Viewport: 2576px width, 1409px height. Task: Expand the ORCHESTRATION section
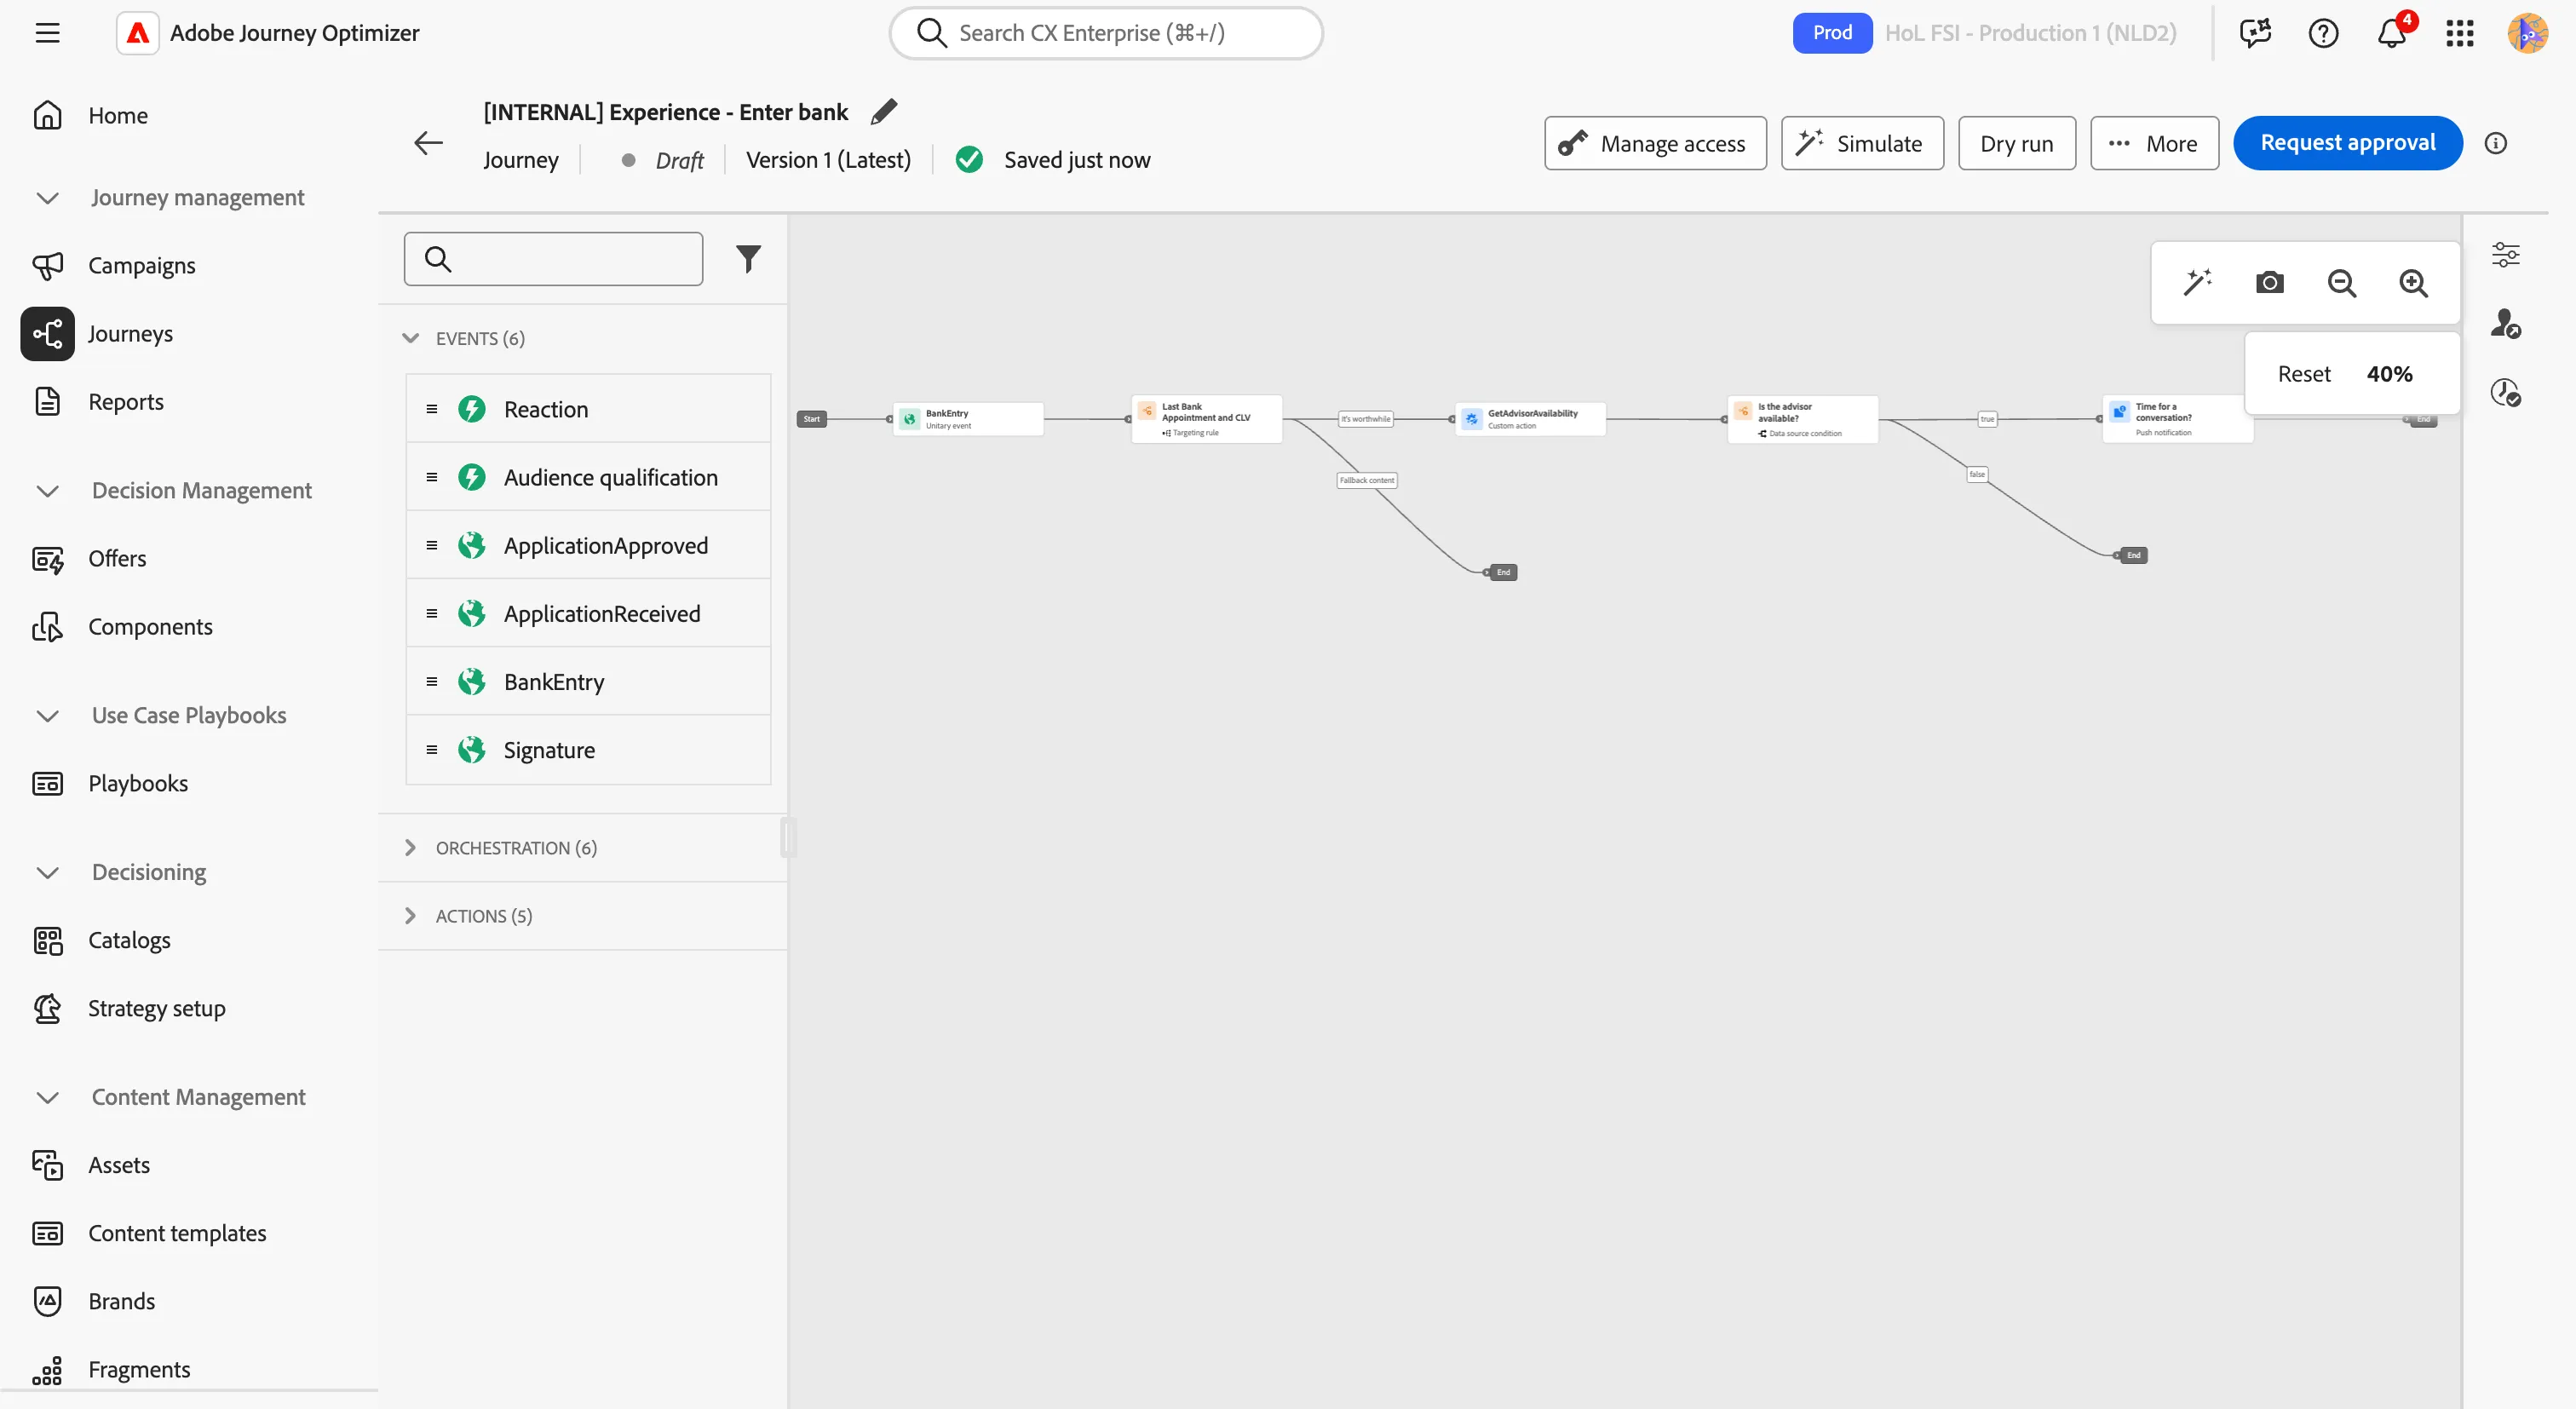coord(410,847)
